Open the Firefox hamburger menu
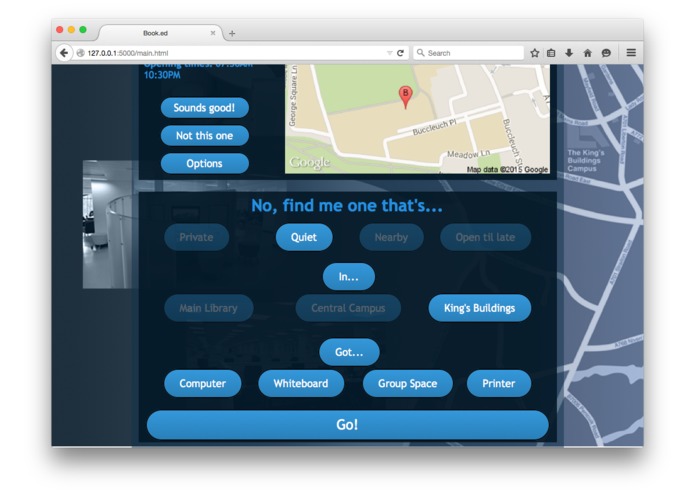 (631, 53)
